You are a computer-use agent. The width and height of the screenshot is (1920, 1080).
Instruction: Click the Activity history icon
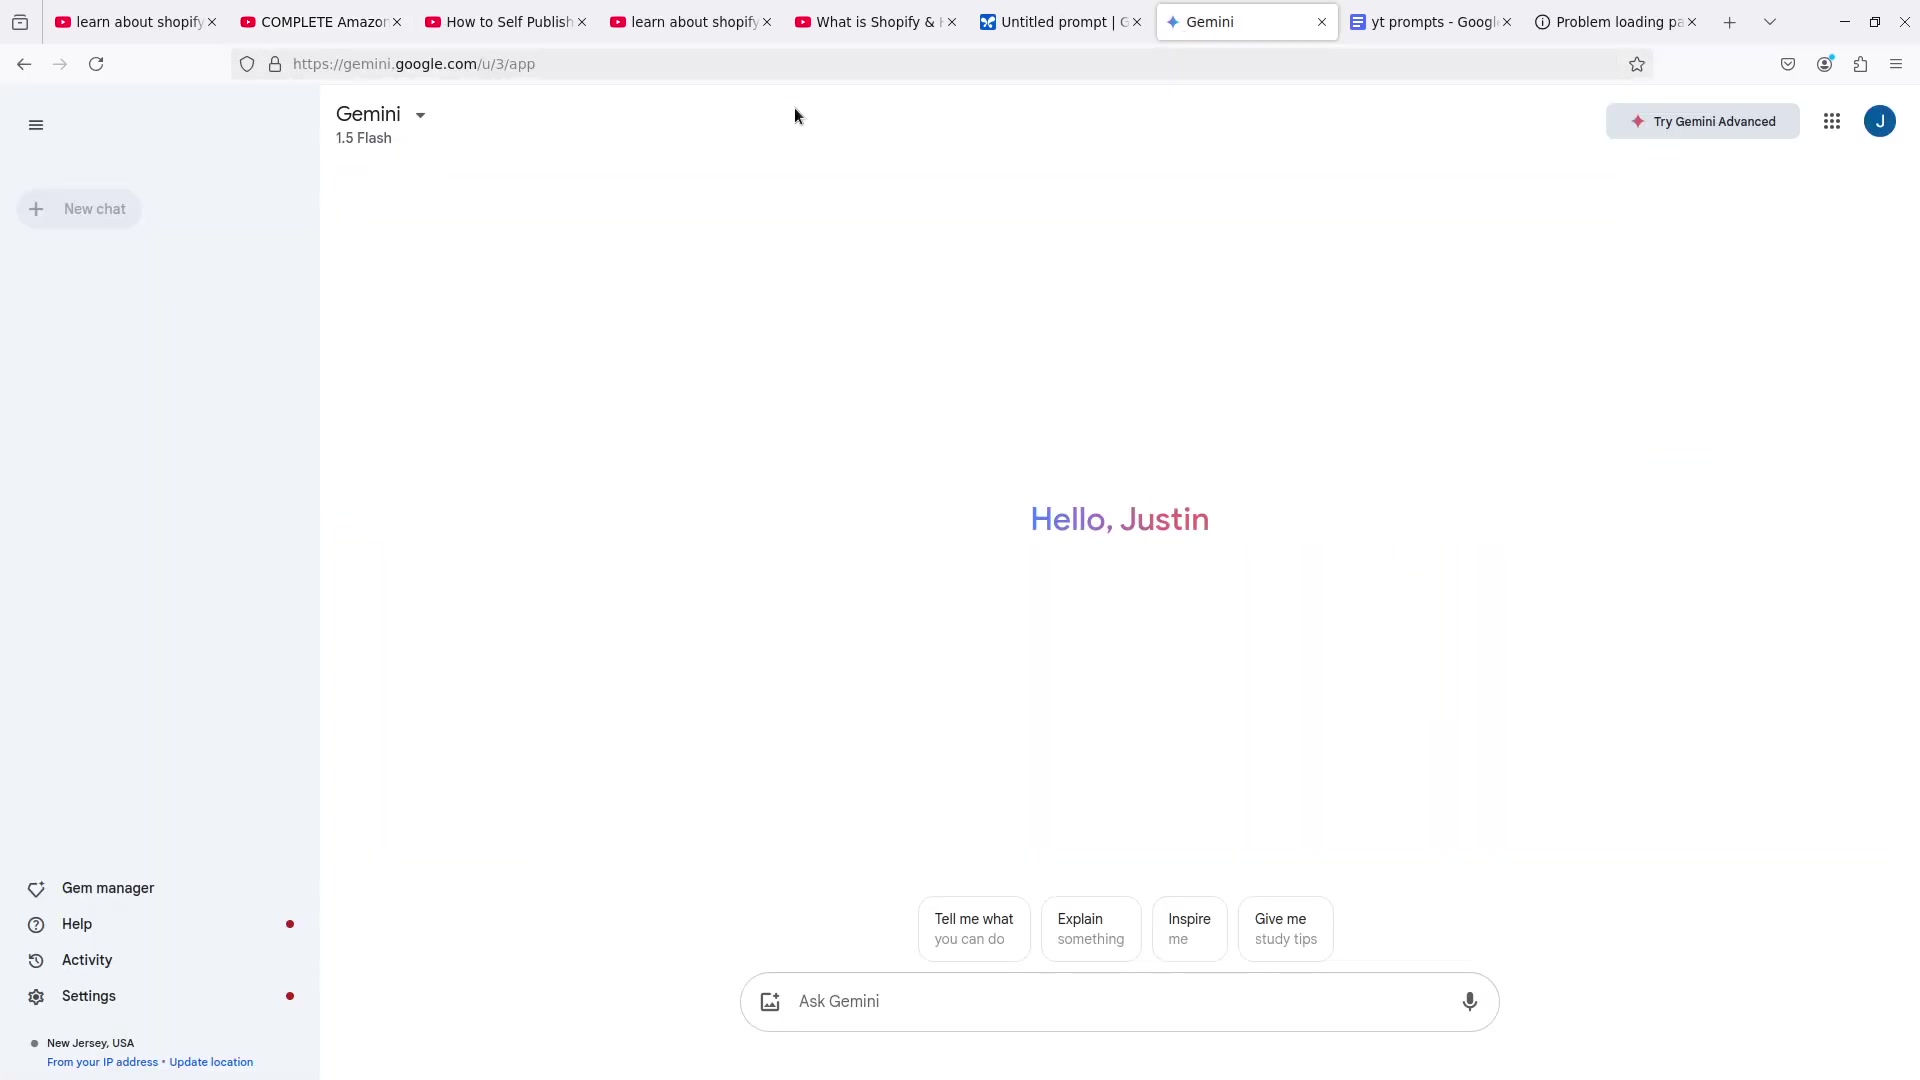pos(36,961)
